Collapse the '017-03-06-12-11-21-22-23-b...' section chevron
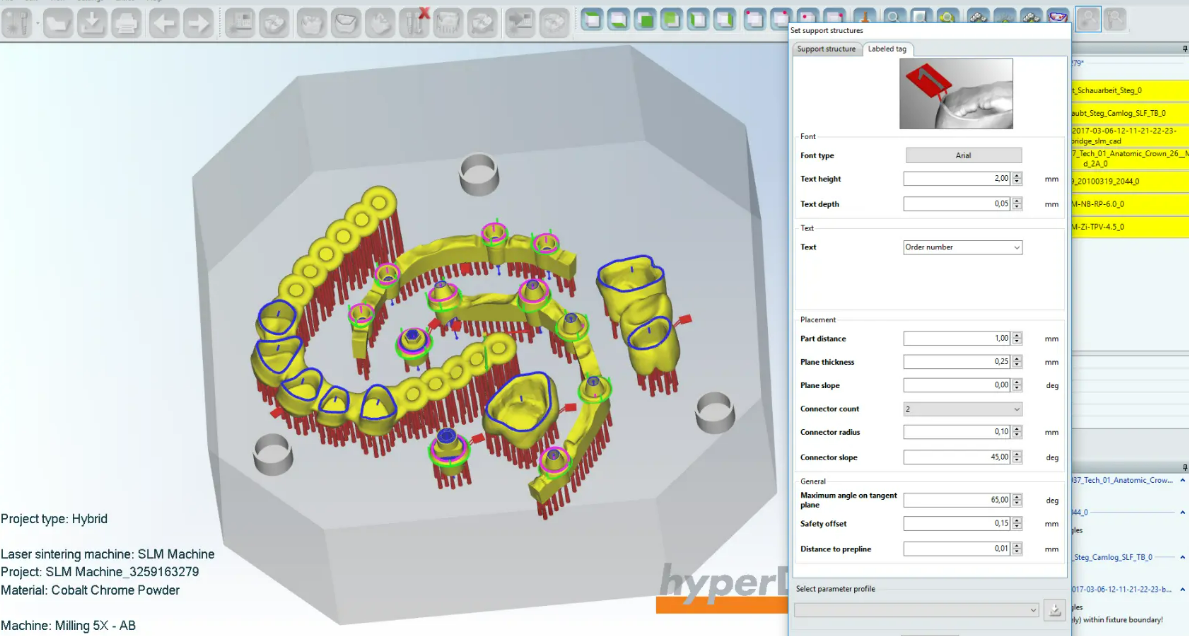Screen dimensions: 1189x636 (x=1182, y=589)
